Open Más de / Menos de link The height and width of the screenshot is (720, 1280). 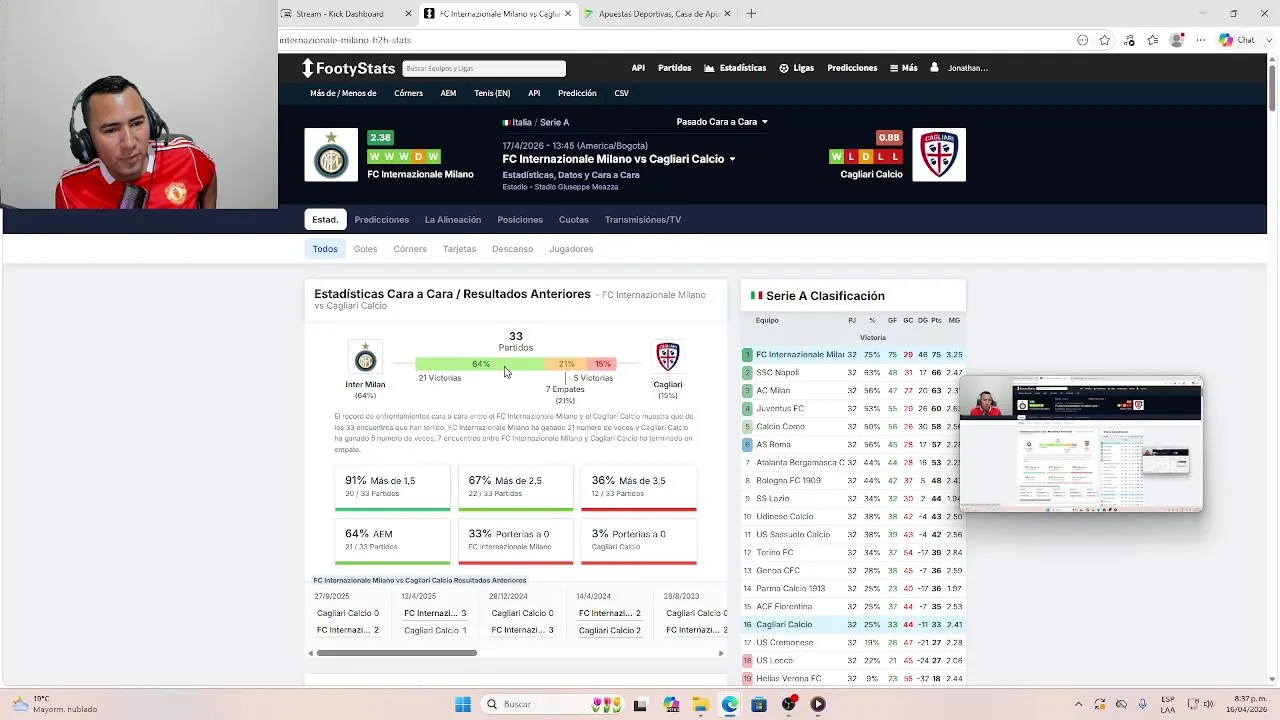pyautogui.click(x=343, y=93)
